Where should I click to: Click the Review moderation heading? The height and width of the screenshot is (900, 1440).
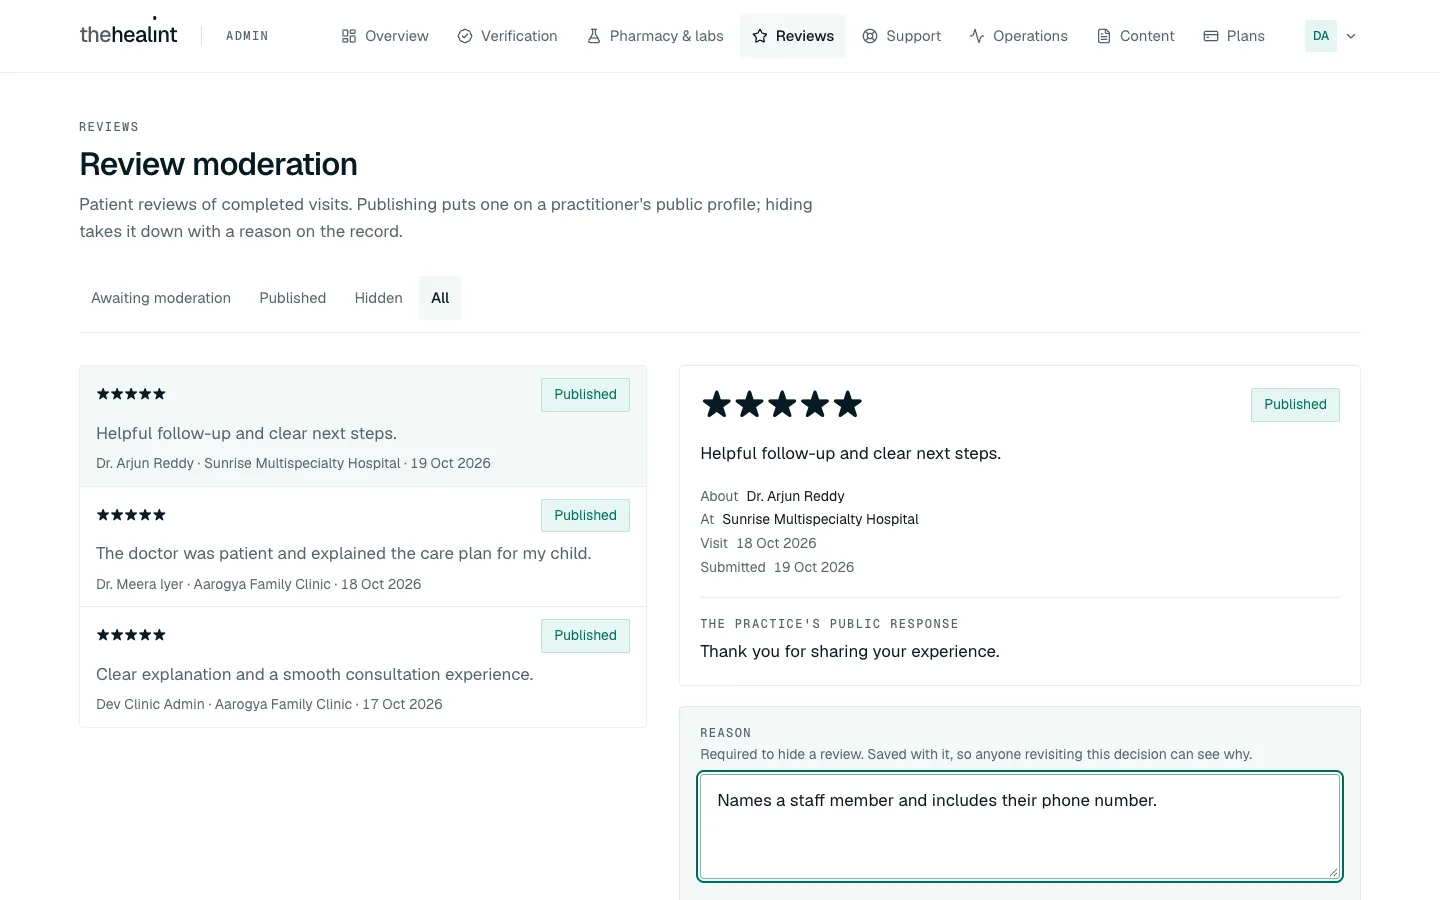pos(218,164)
